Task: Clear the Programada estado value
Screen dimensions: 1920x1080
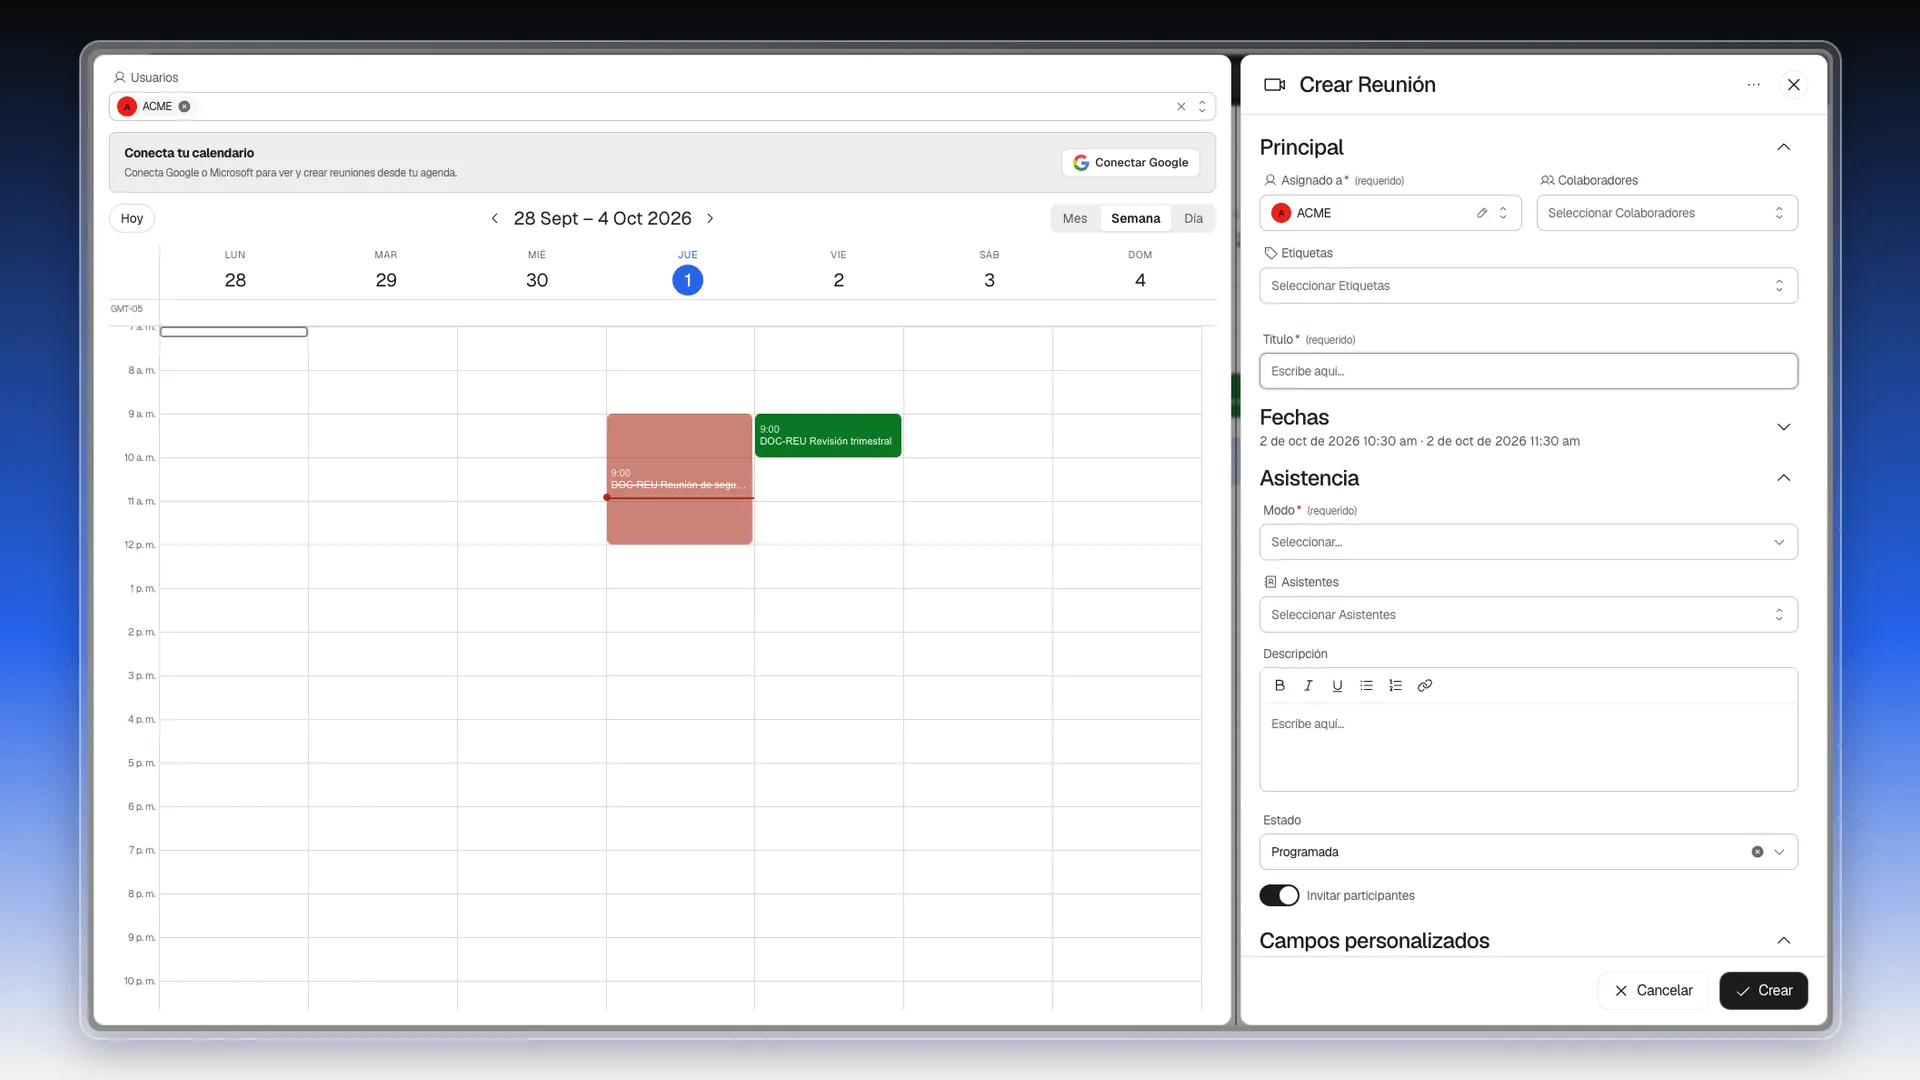Action: 1757,852
